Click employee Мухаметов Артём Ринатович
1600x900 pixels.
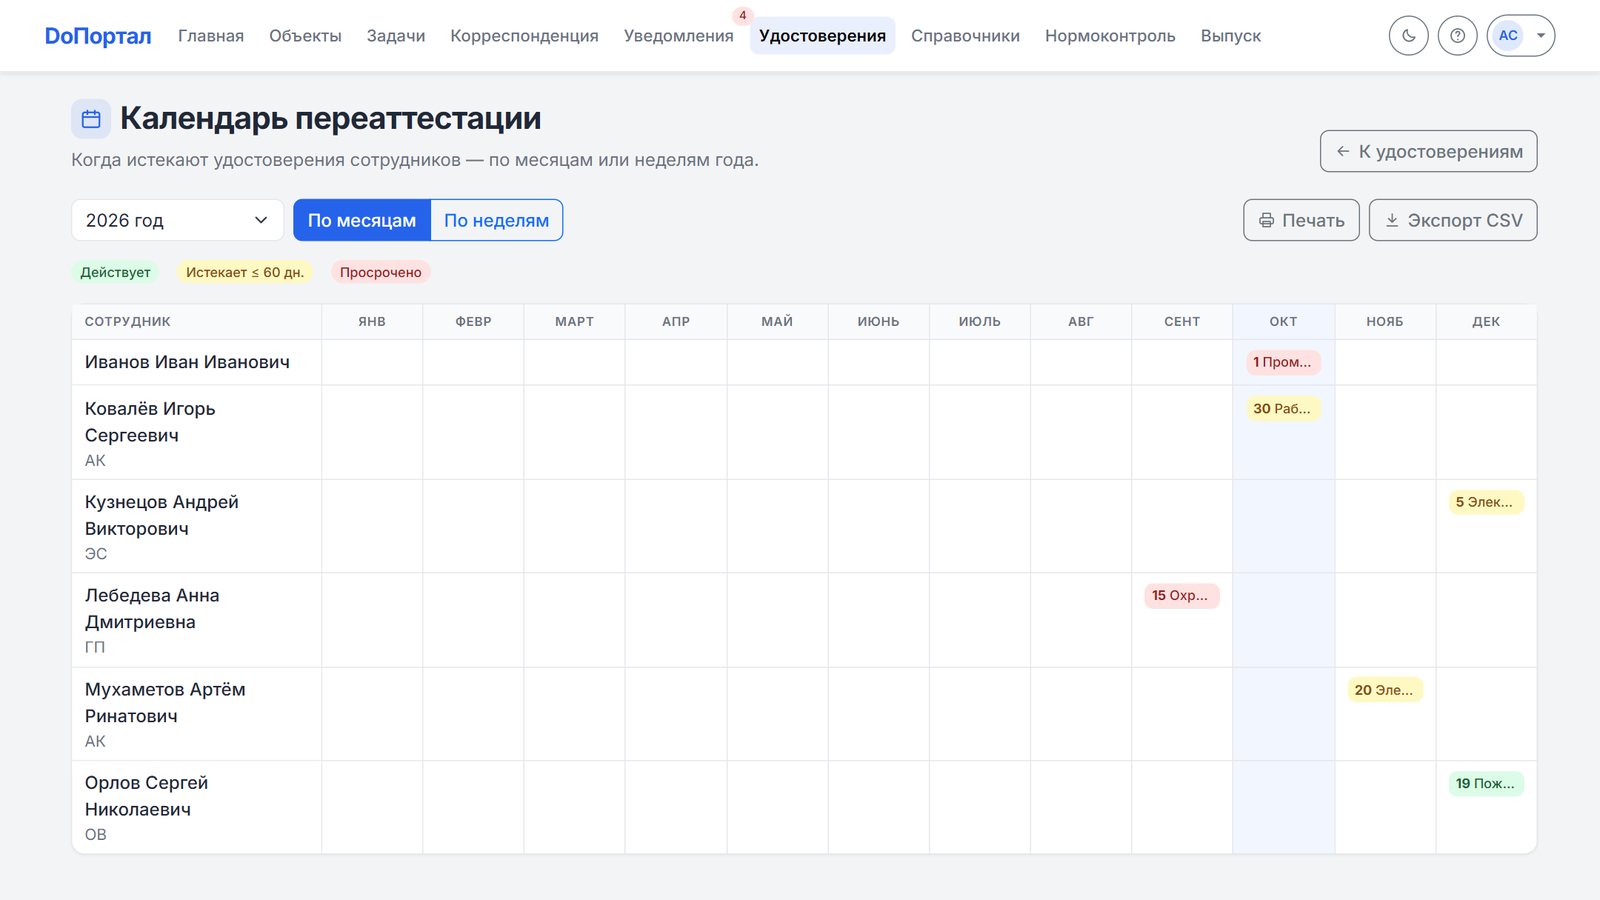[165, 702]
